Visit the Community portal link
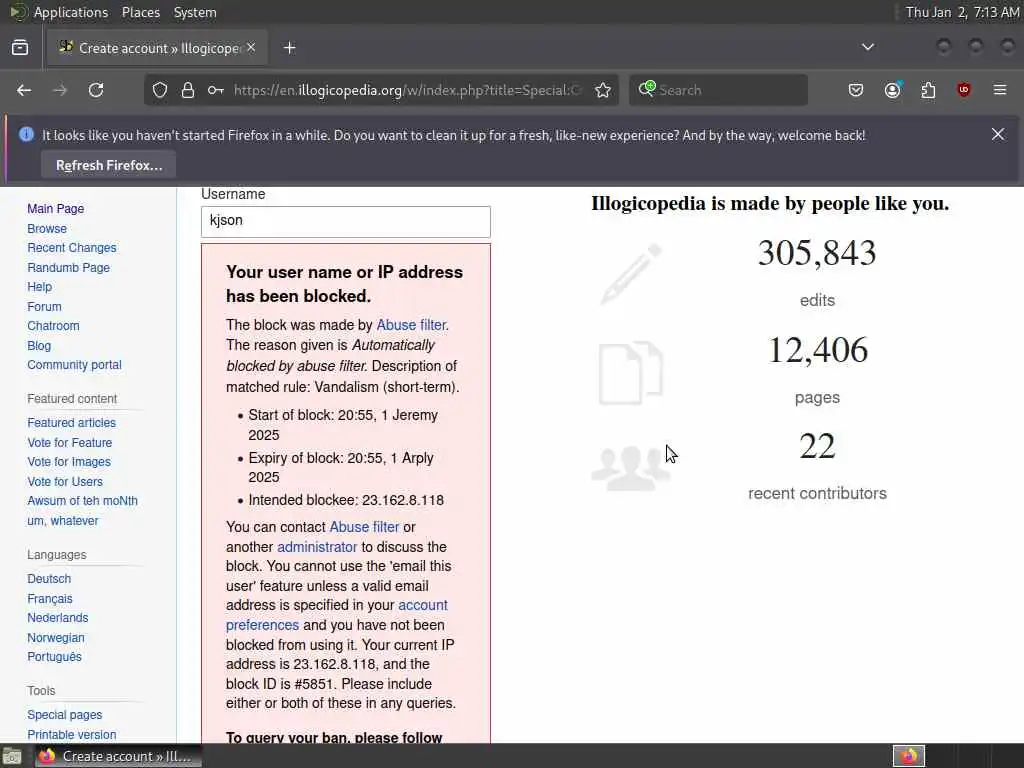The height and width of the screenshot is (768, 1024). (x=74, y=364)
